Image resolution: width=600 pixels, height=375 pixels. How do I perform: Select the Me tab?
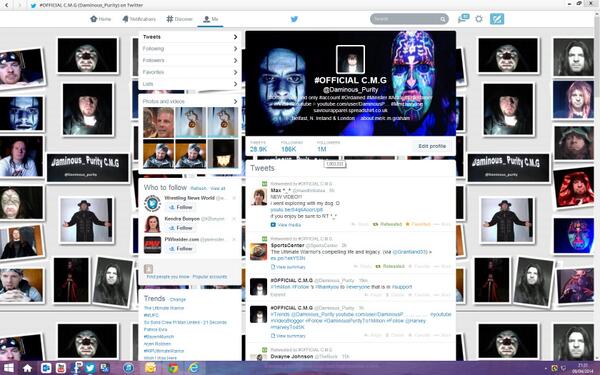[210, 19]
